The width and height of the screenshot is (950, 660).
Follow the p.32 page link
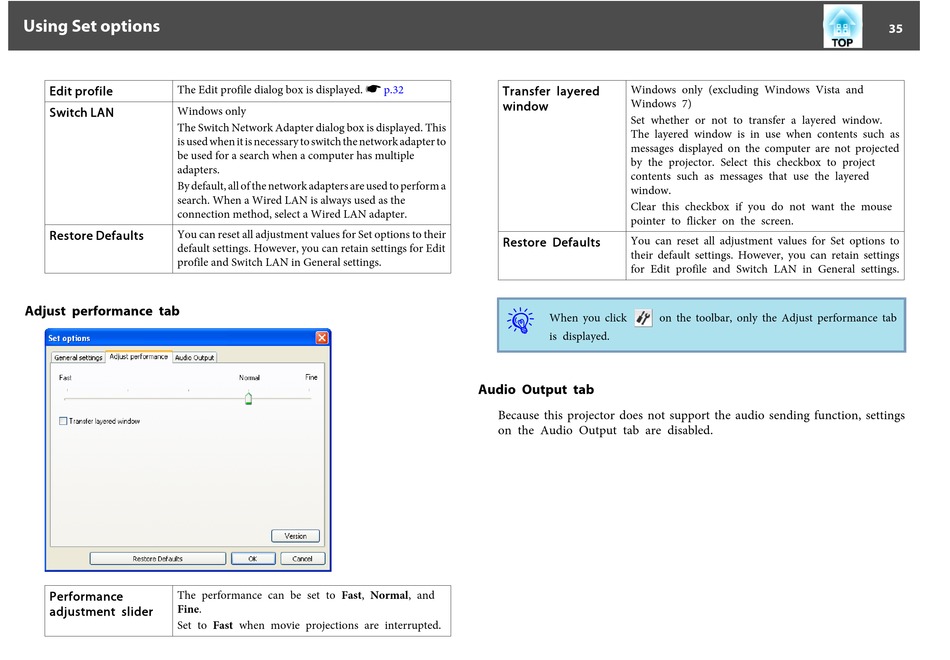[x=394, y=90]
